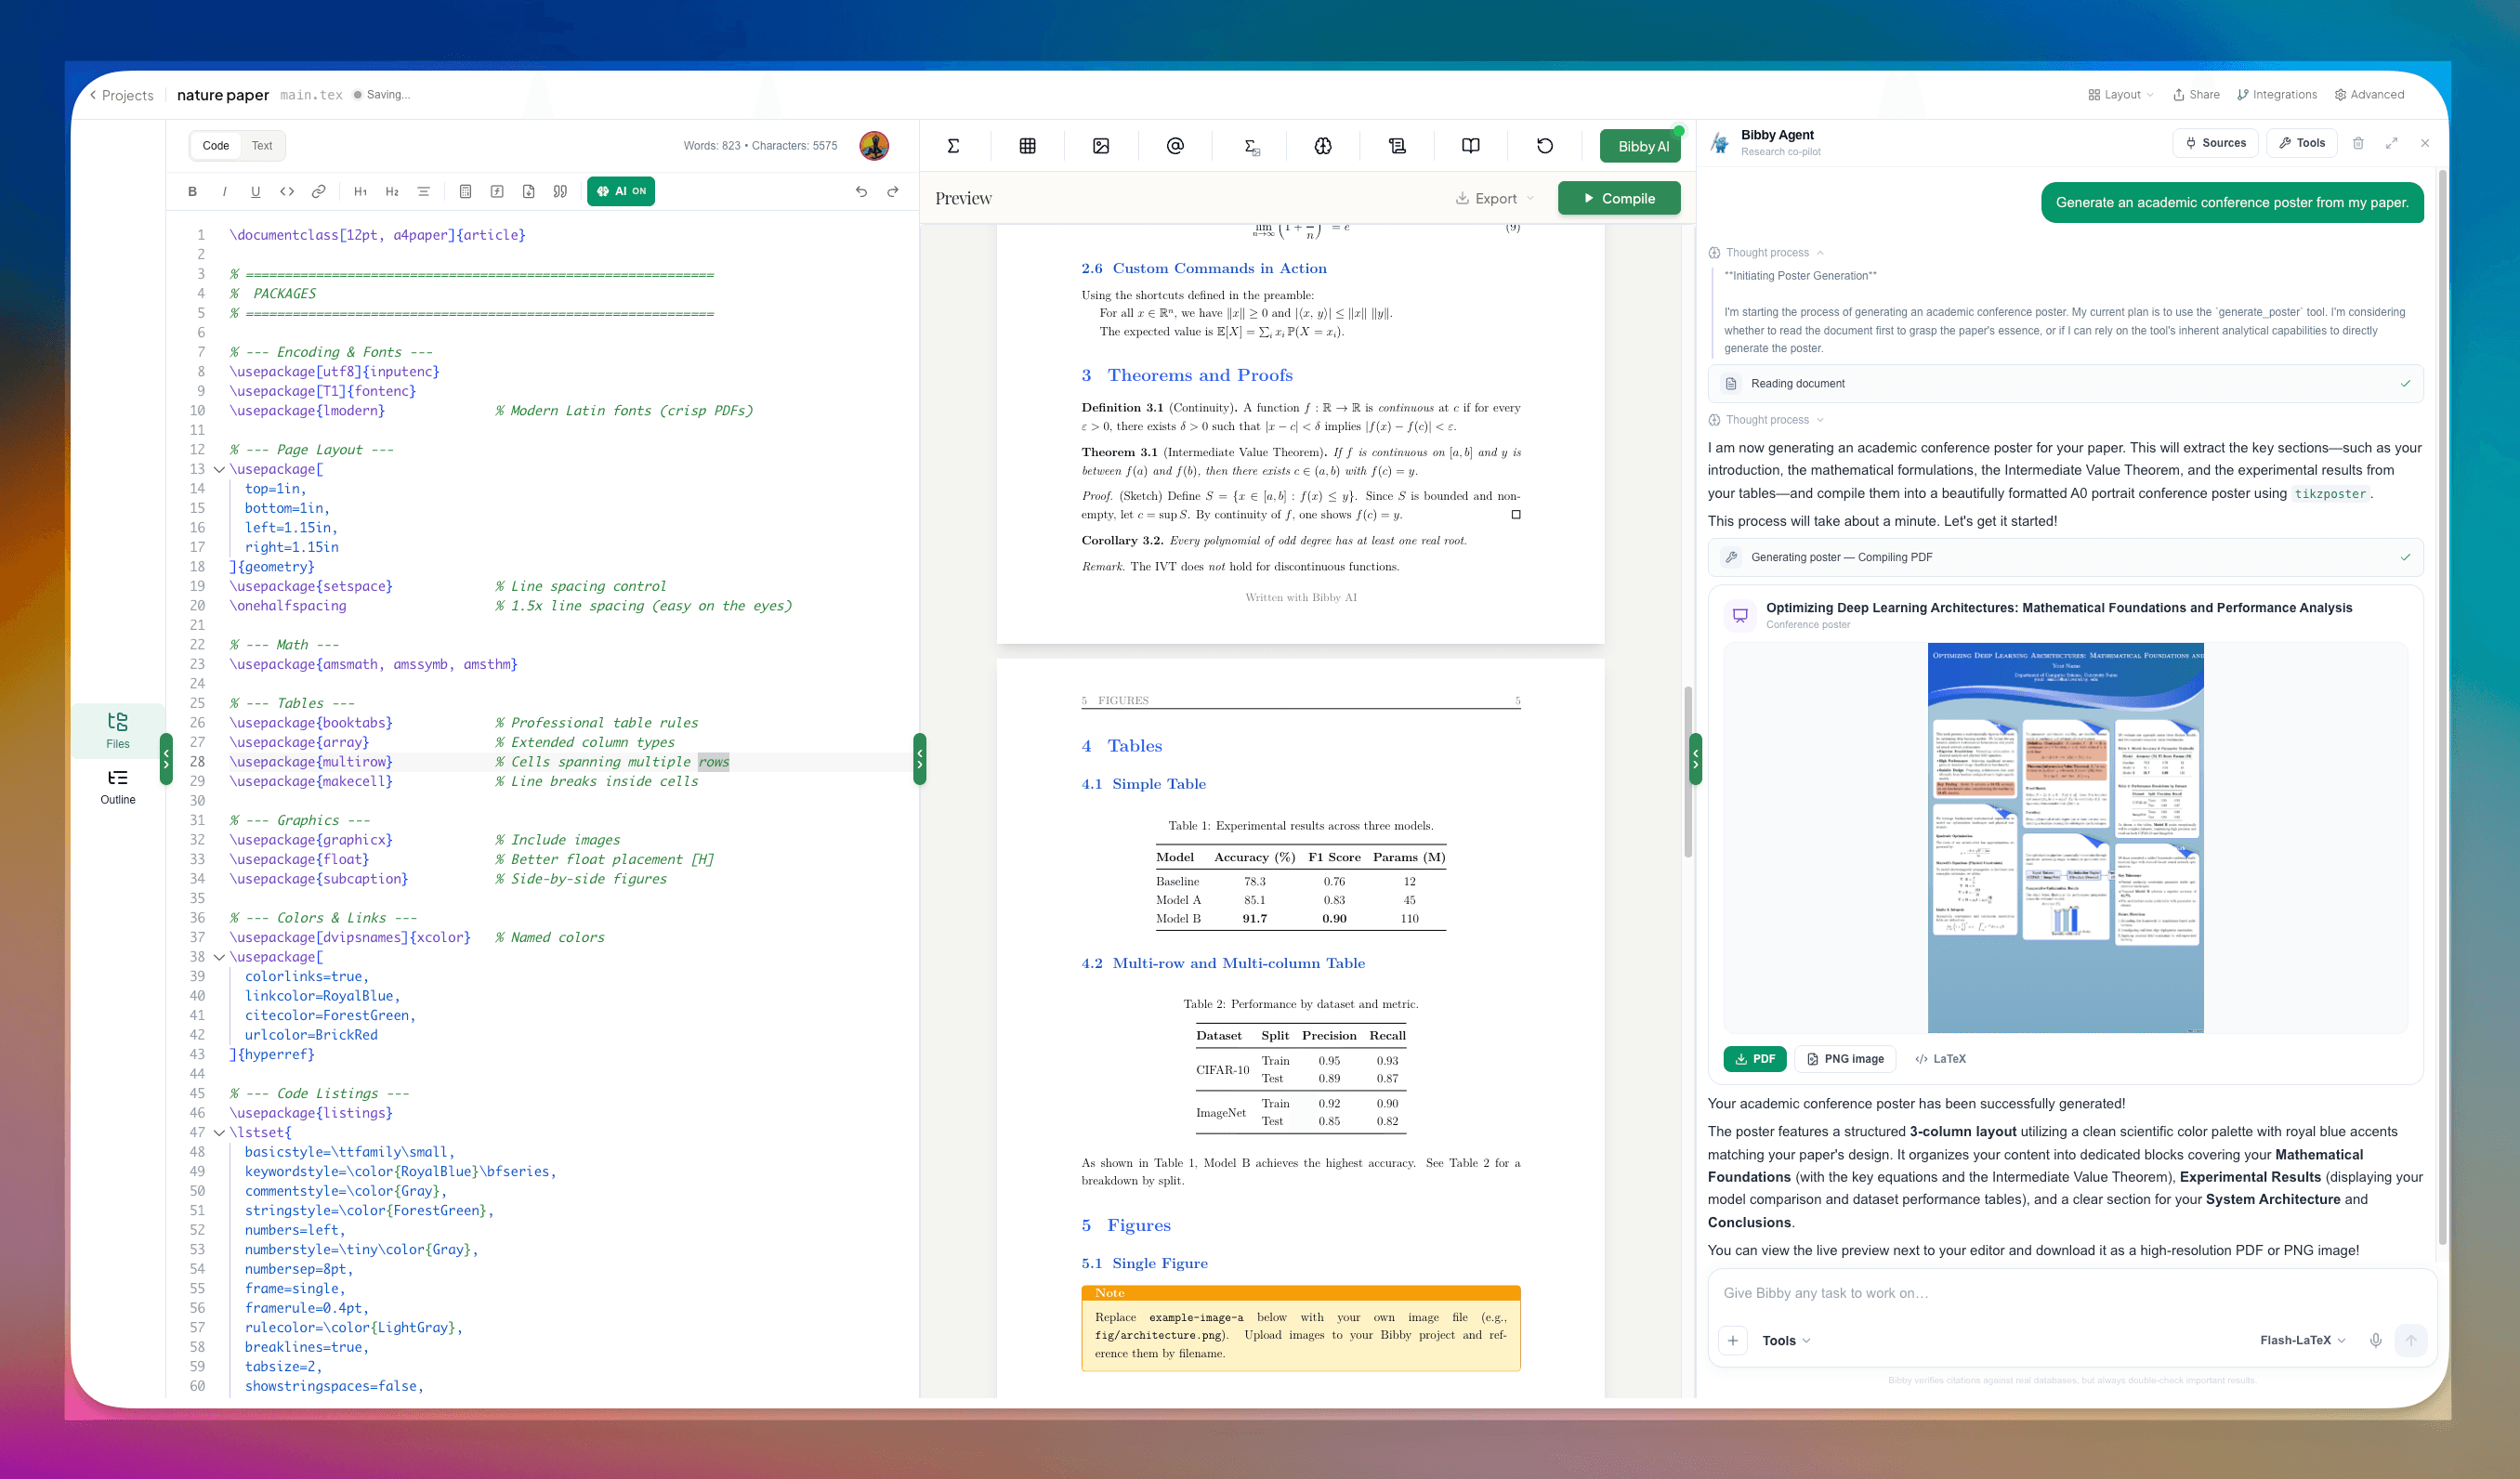
Task: Open the generated conference poster thumbnail
Action: [2065, 837]
